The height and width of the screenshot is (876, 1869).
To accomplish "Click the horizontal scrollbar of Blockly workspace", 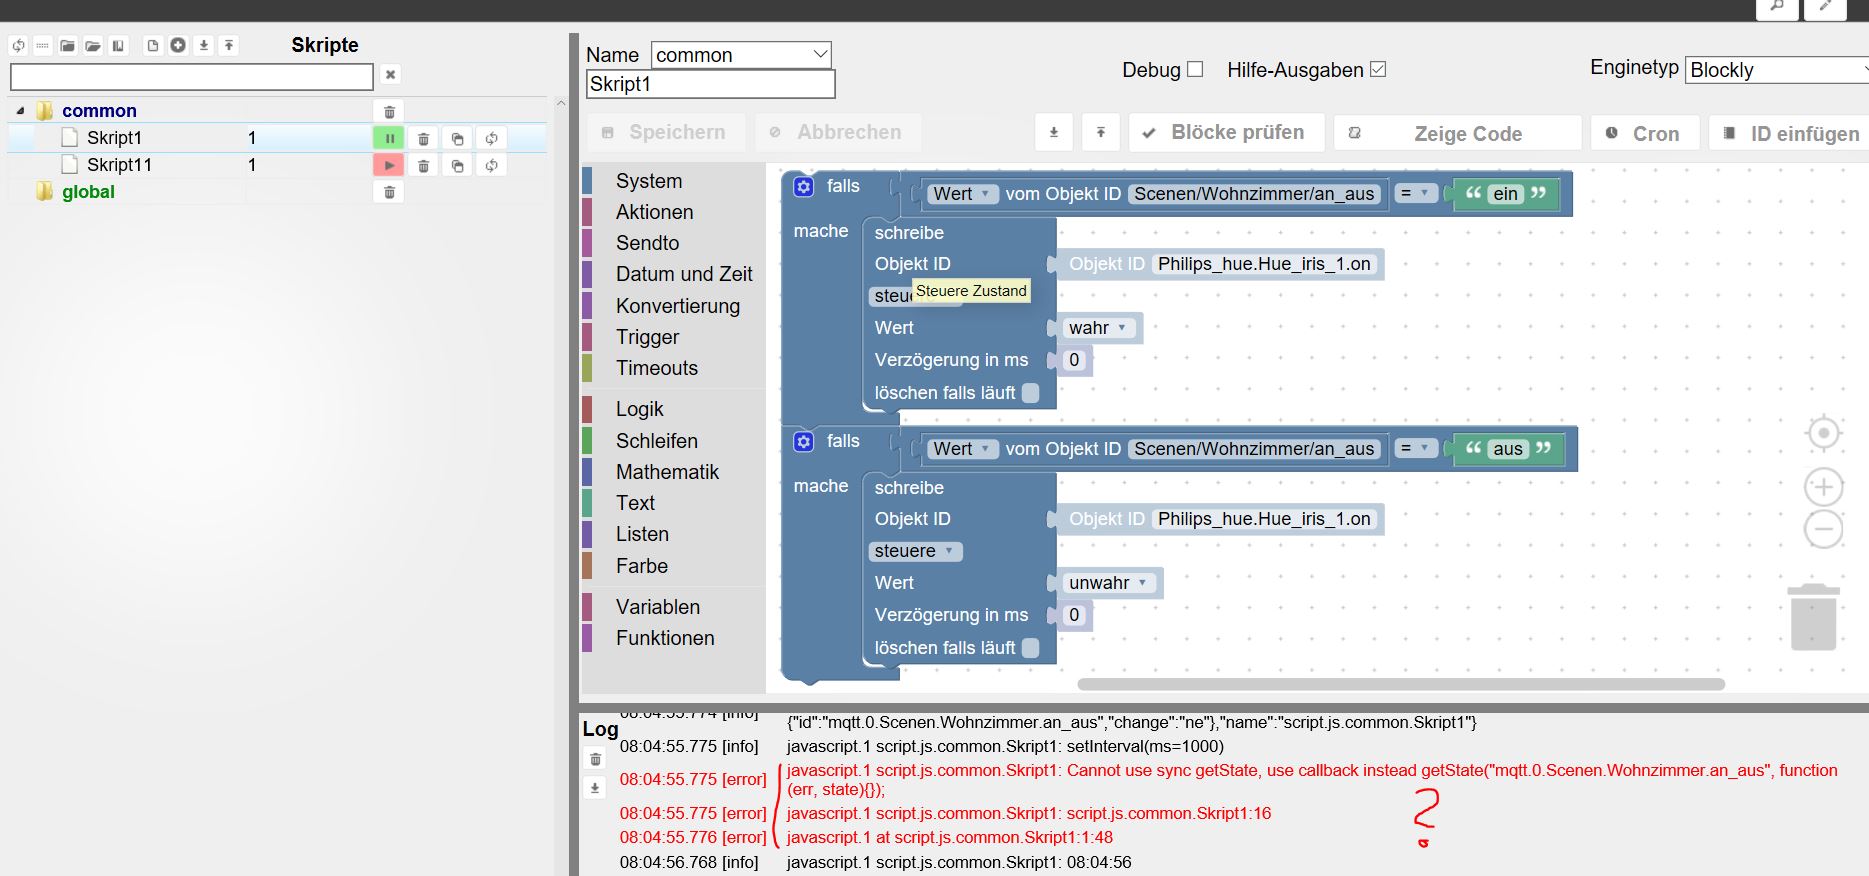I will point(1401,684).
